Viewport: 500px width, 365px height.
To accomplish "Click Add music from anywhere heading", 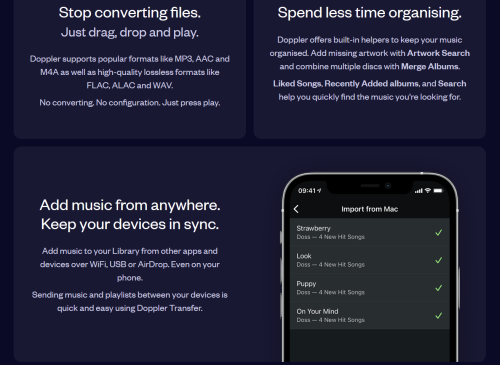I will tap(130, 205).
